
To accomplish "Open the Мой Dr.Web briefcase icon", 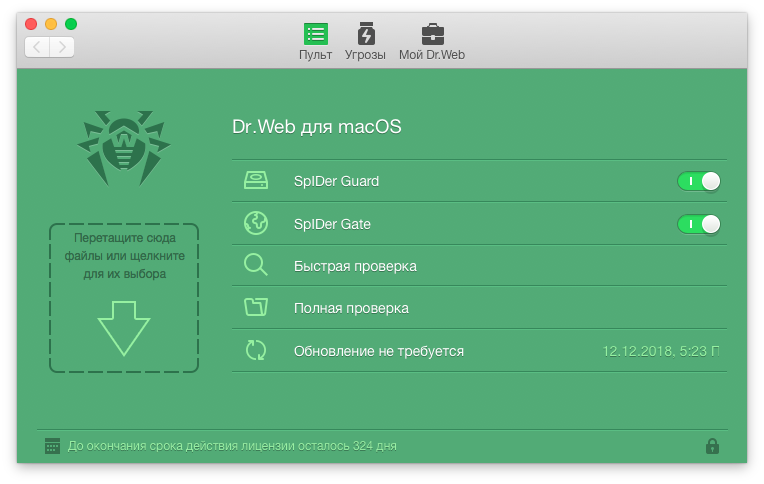I will (x=433, y=34).
